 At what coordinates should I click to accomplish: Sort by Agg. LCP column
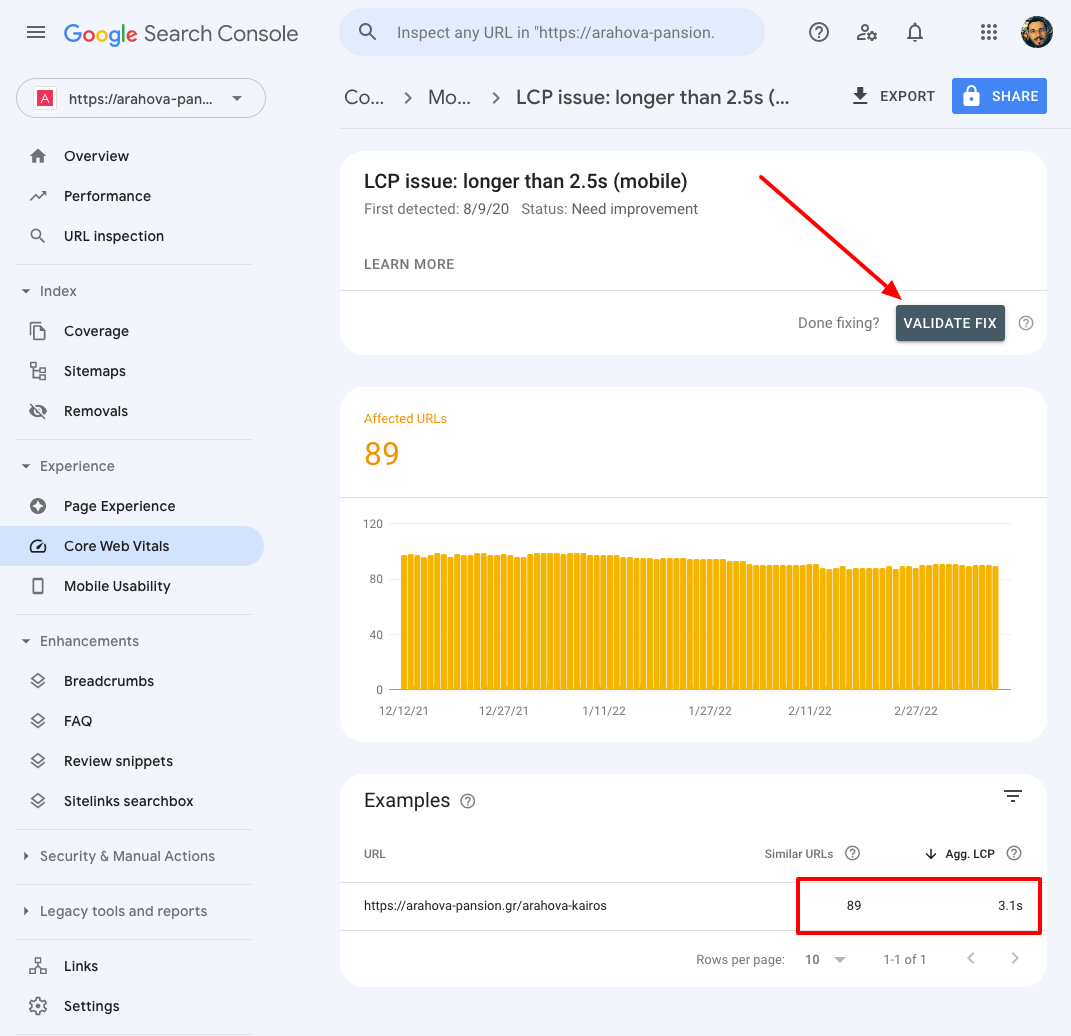pos(960,854)
